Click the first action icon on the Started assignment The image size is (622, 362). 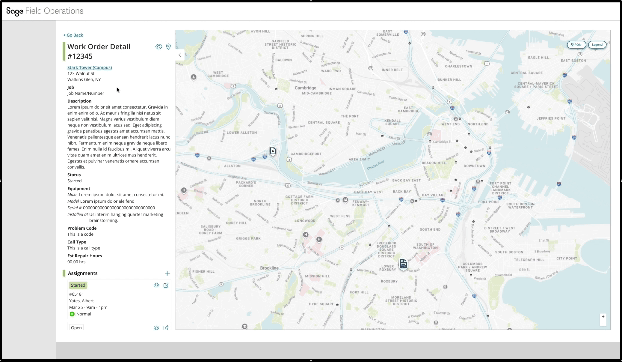point(156,285)
